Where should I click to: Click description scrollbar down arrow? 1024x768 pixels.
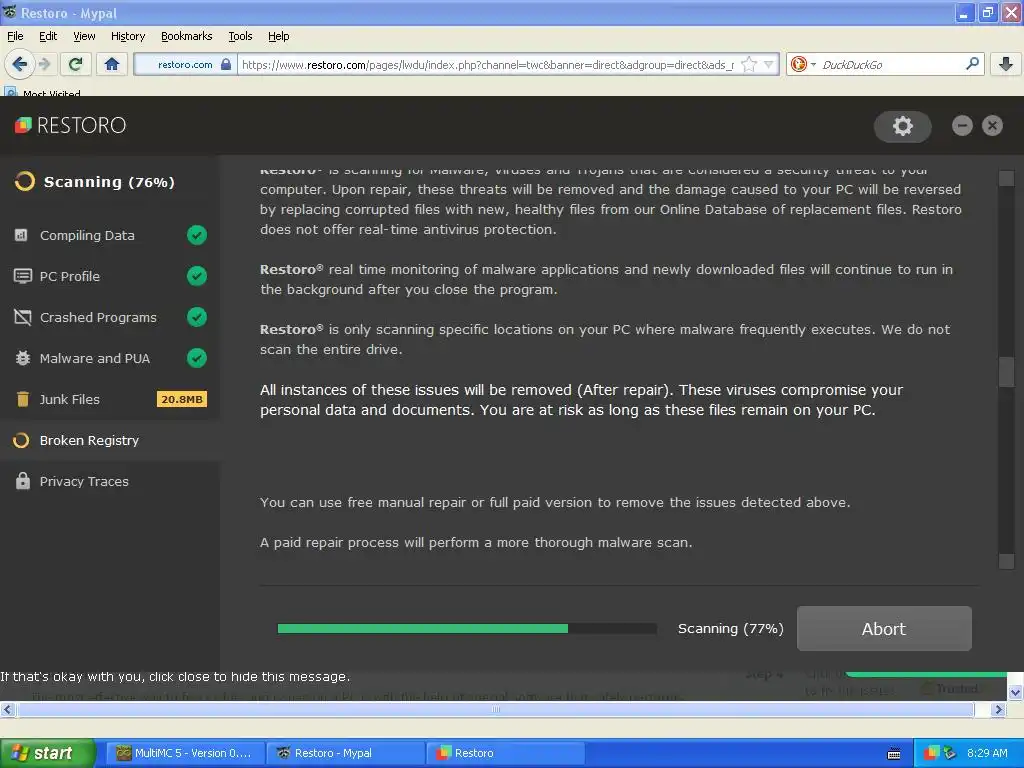[1006, 561]
